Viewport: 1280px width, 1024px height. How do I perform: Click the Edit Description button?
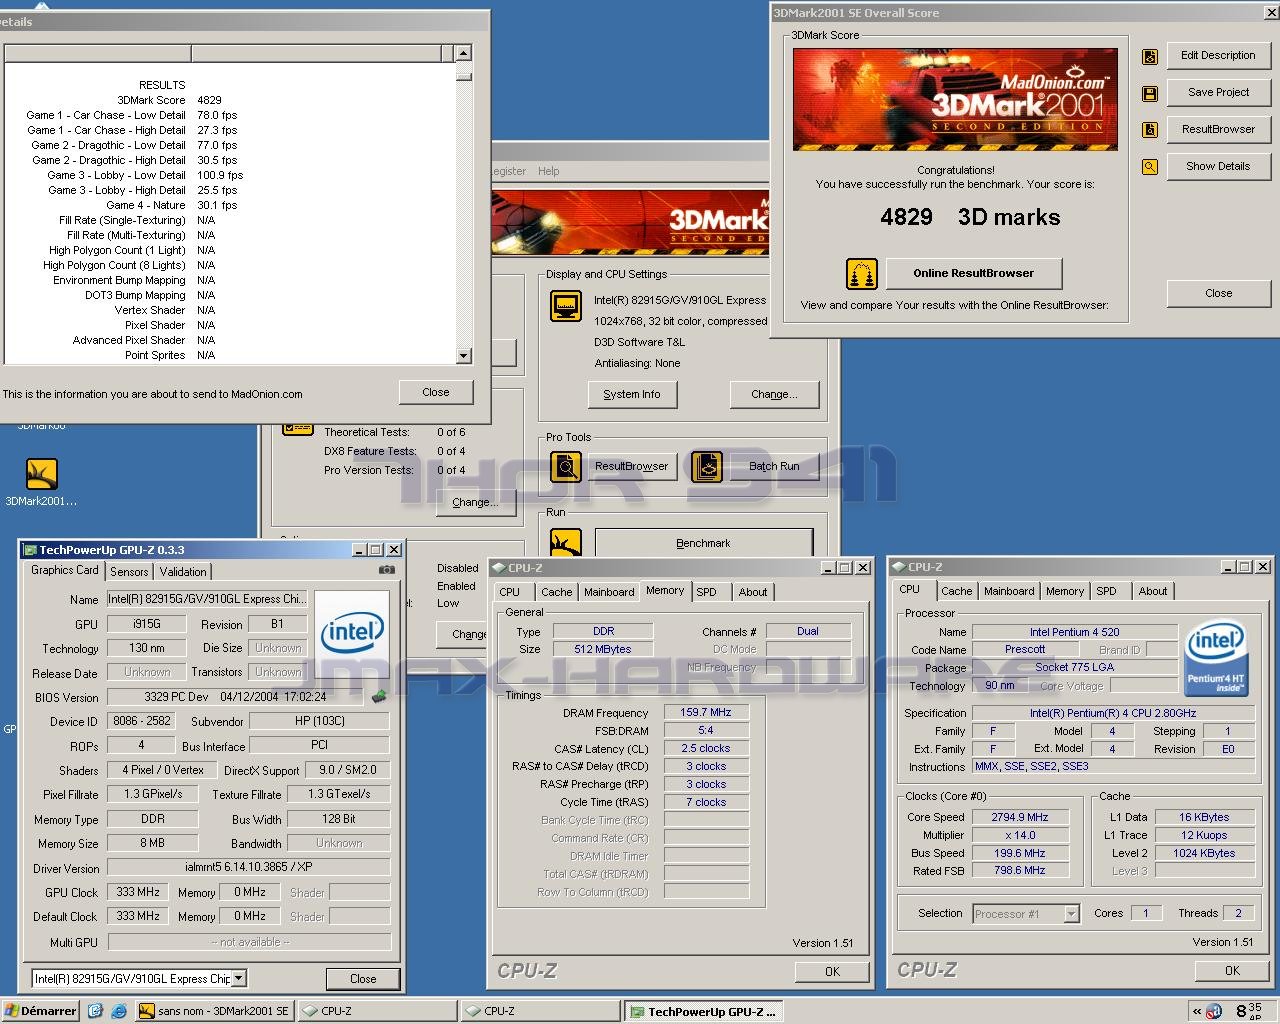click(1218, 55)
